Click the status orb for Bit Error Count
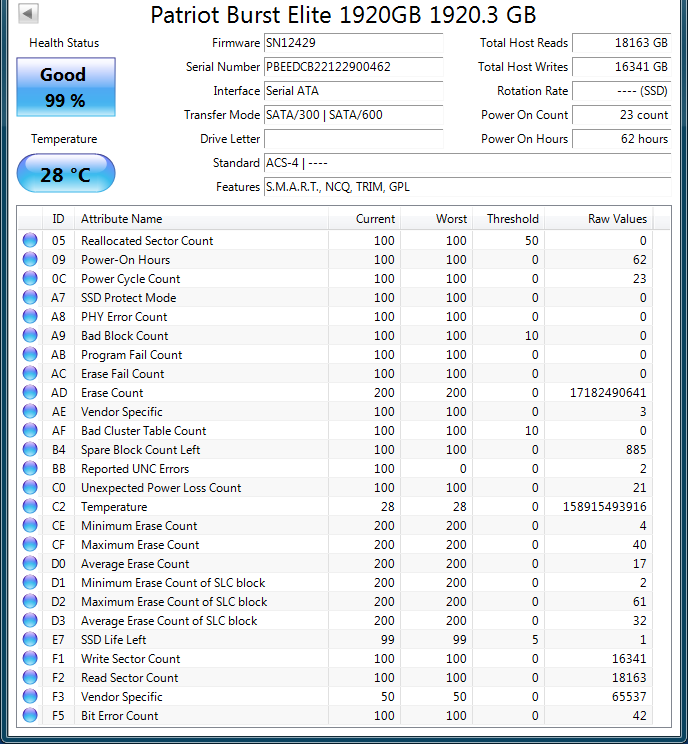This screenshot has height=744, width=688. click(30, 715)
